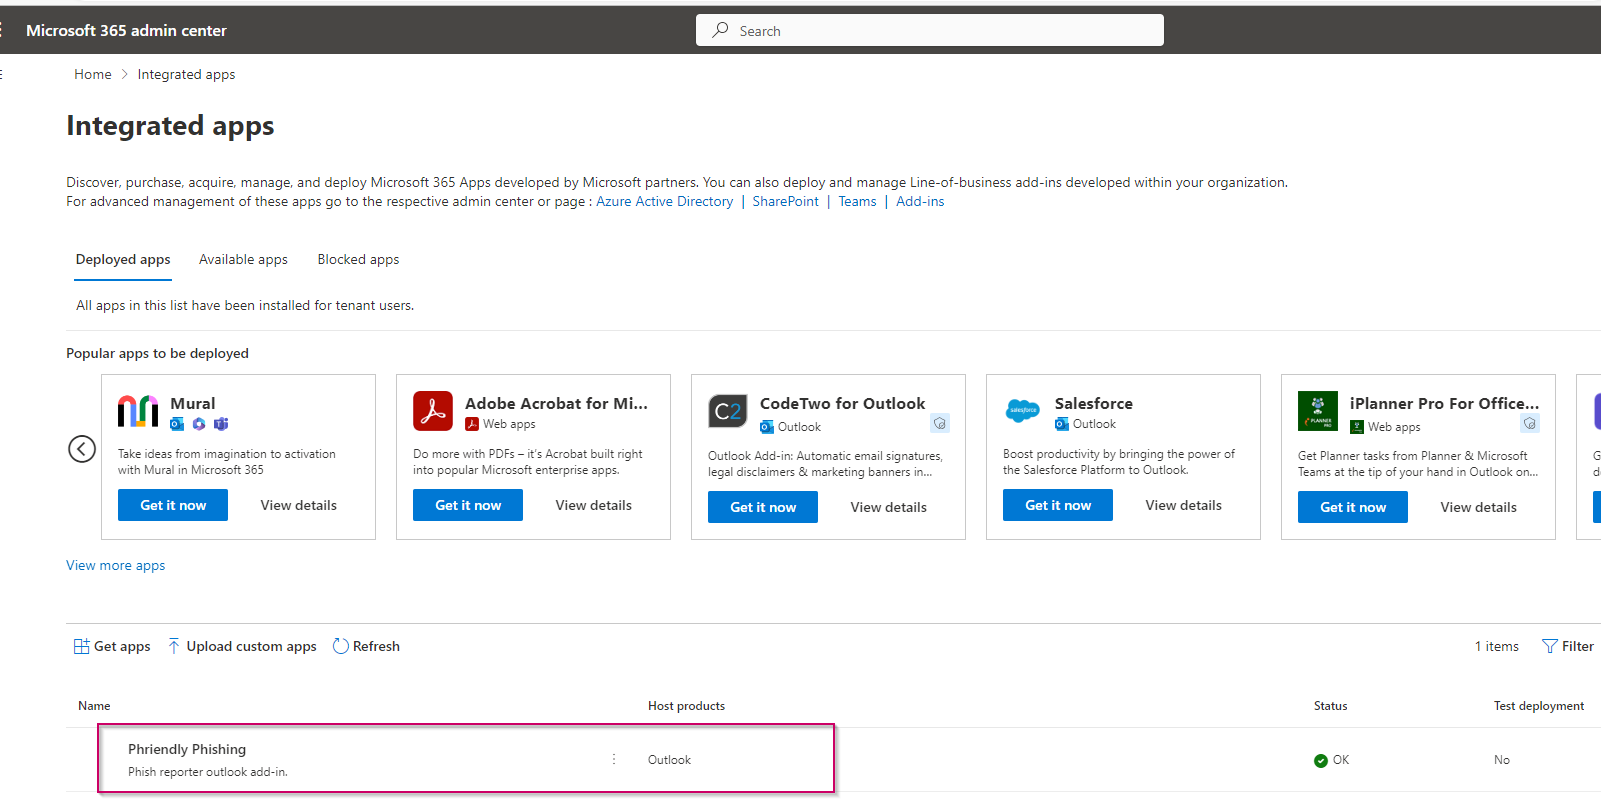Click View more apps link
Screen dimensions: 1601x808
[116, 565]
